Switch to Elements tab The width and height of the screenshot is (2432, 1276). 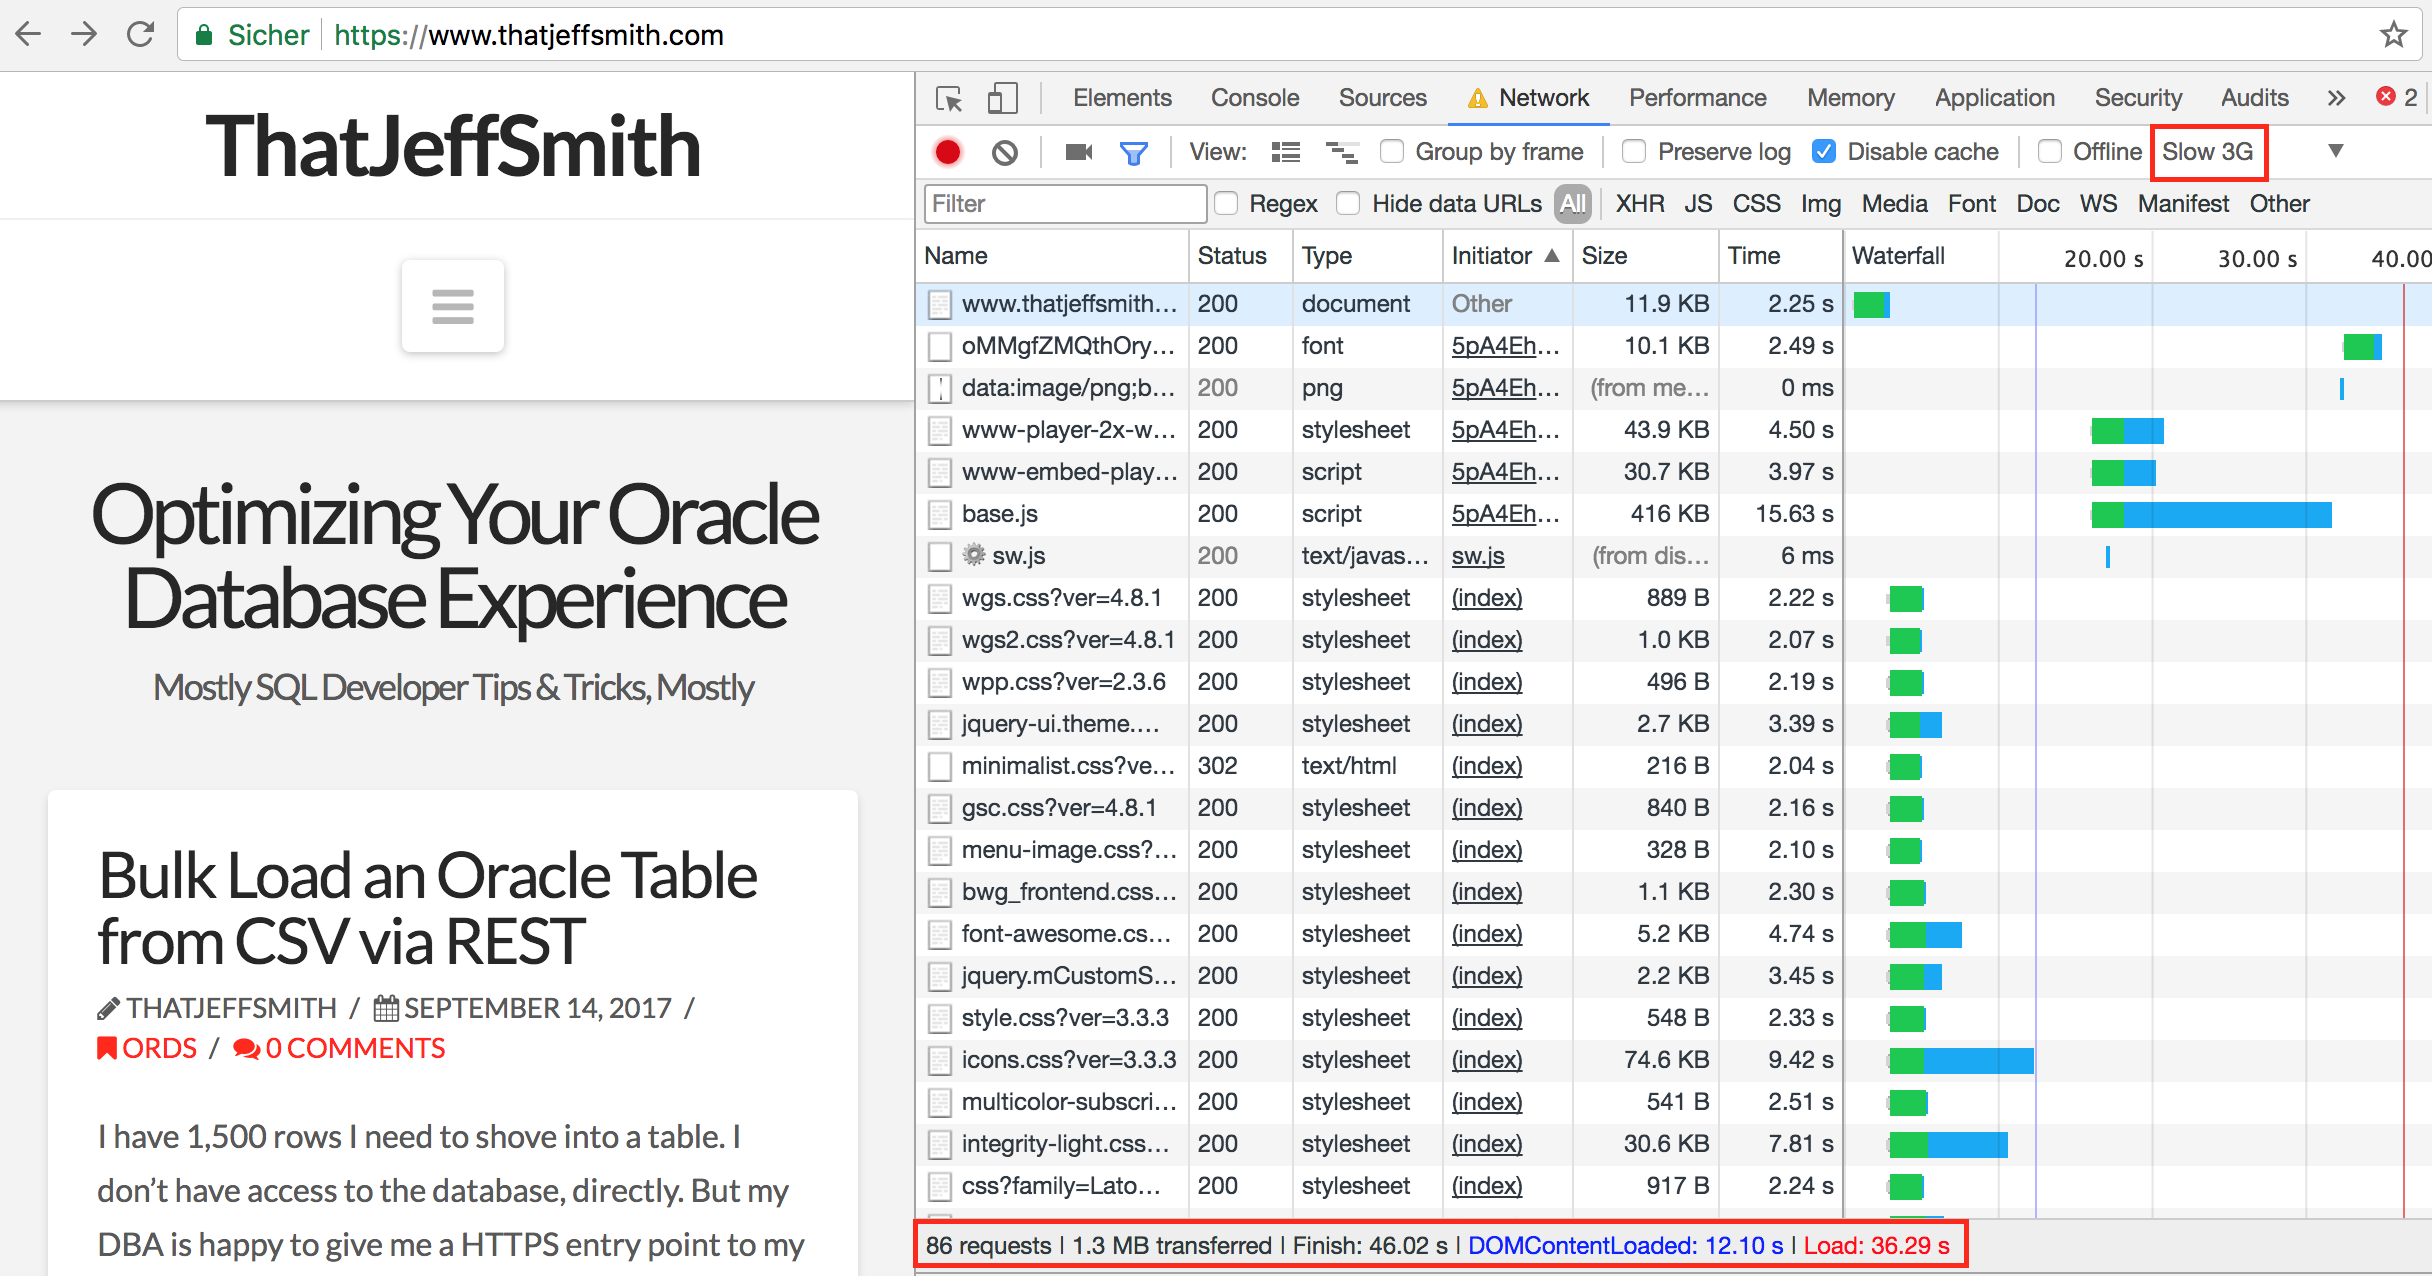pyautogui.click(x=1122, y=98)
